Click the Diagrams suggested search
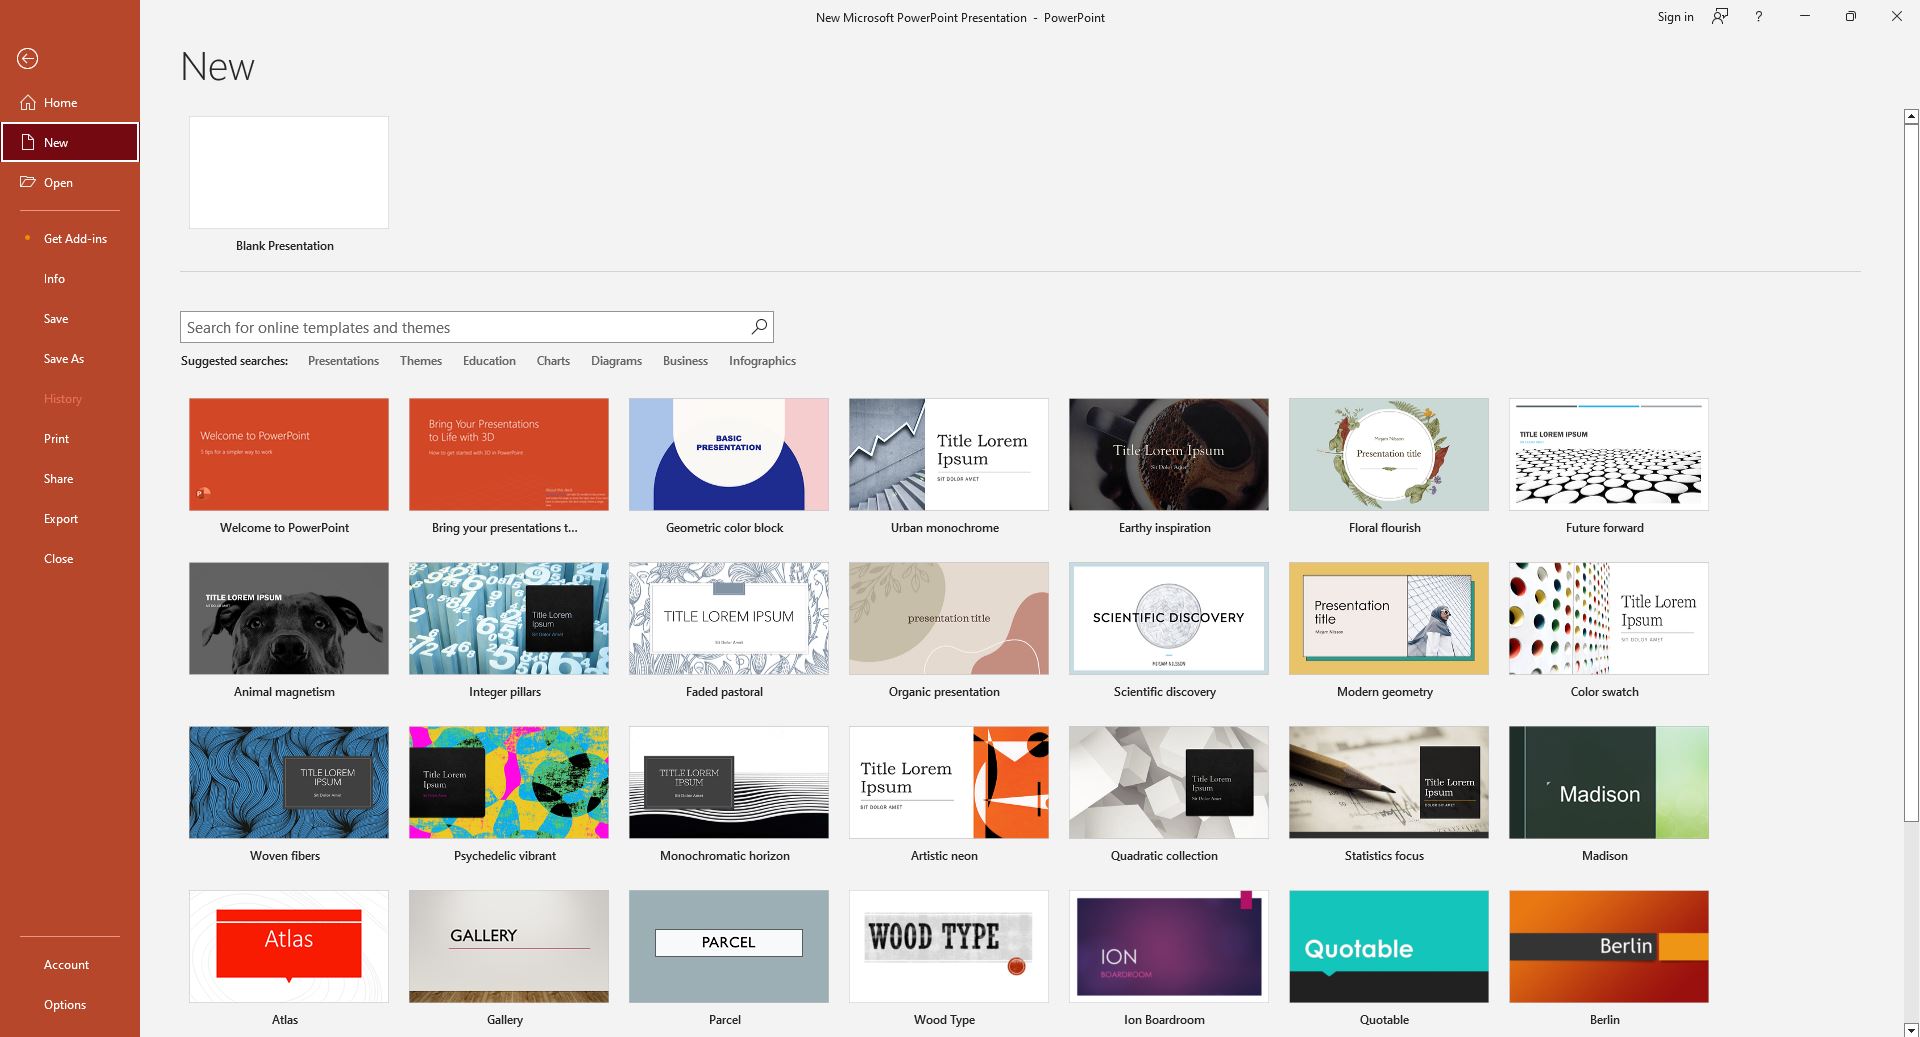The width and height of the screenshot is (1920, 1037). [x=616, y=361]
